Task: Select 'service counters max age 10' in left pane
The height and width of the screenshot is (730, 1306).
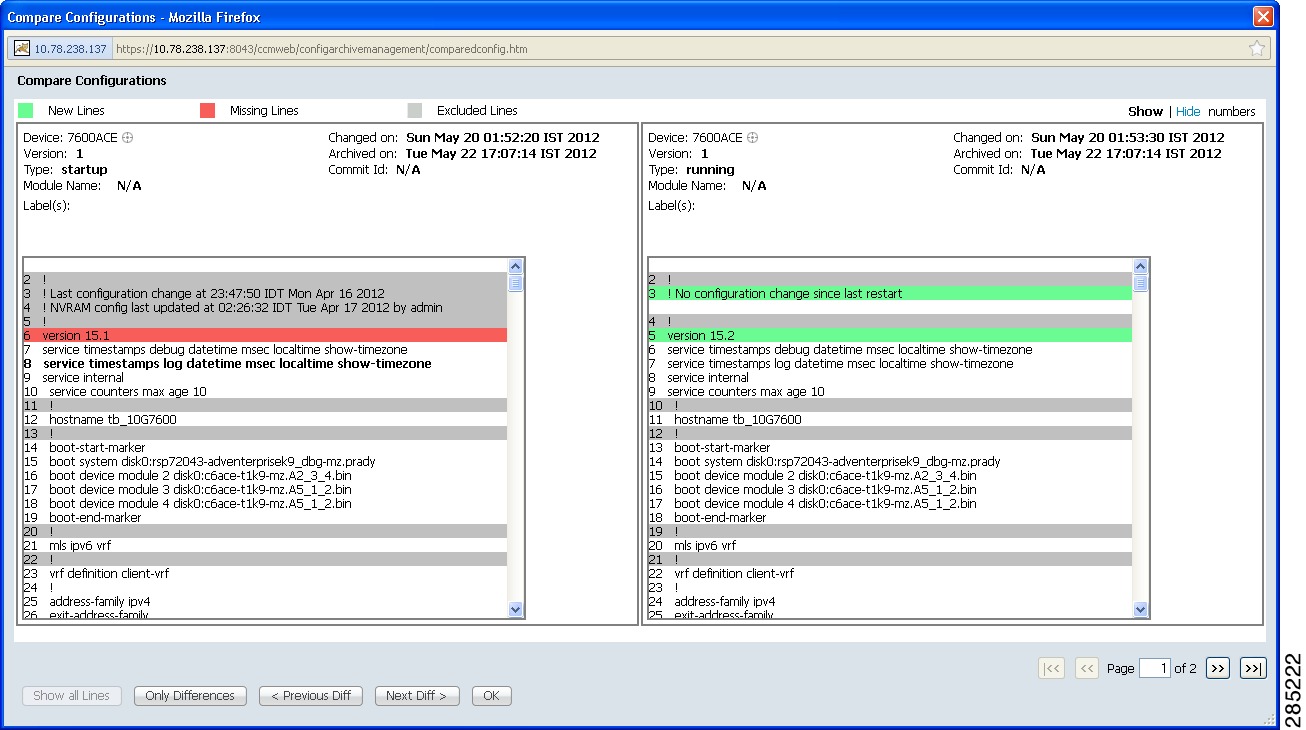Action: 265,392
